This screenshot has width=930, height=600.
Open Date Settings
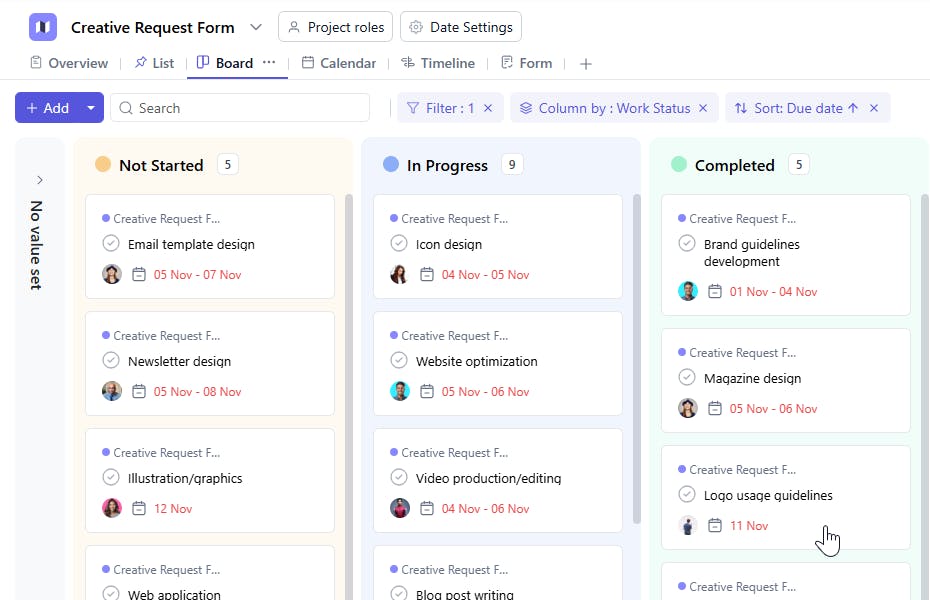(461, 27)
